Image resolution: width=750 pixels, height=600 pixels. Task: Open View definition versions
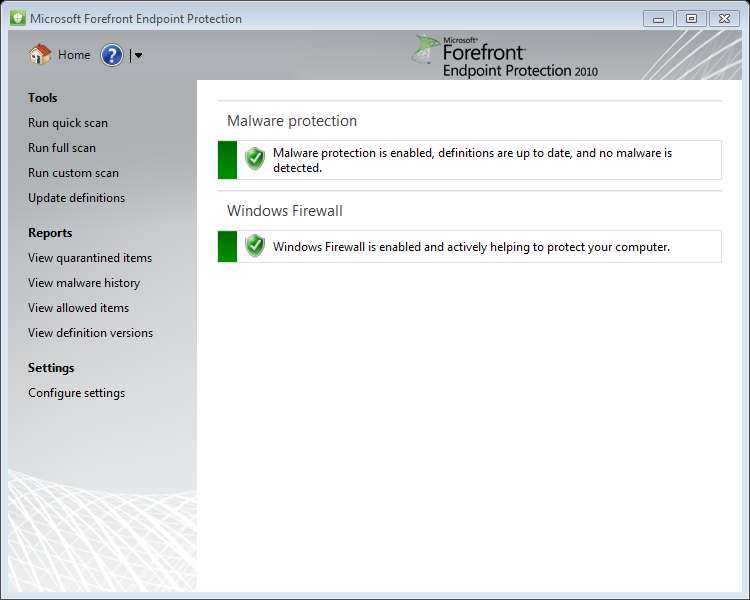[x=90, y=333]
